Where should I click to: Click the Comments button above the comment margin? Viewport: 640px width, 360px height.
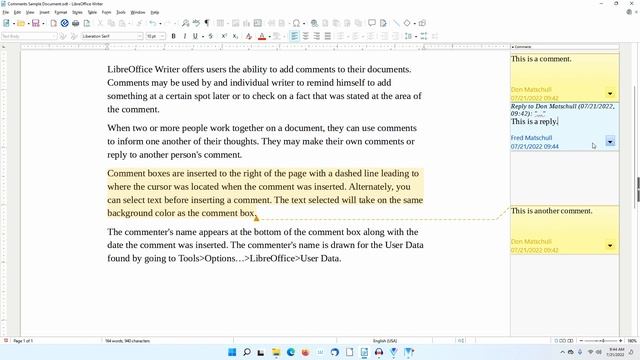(565, 47)
